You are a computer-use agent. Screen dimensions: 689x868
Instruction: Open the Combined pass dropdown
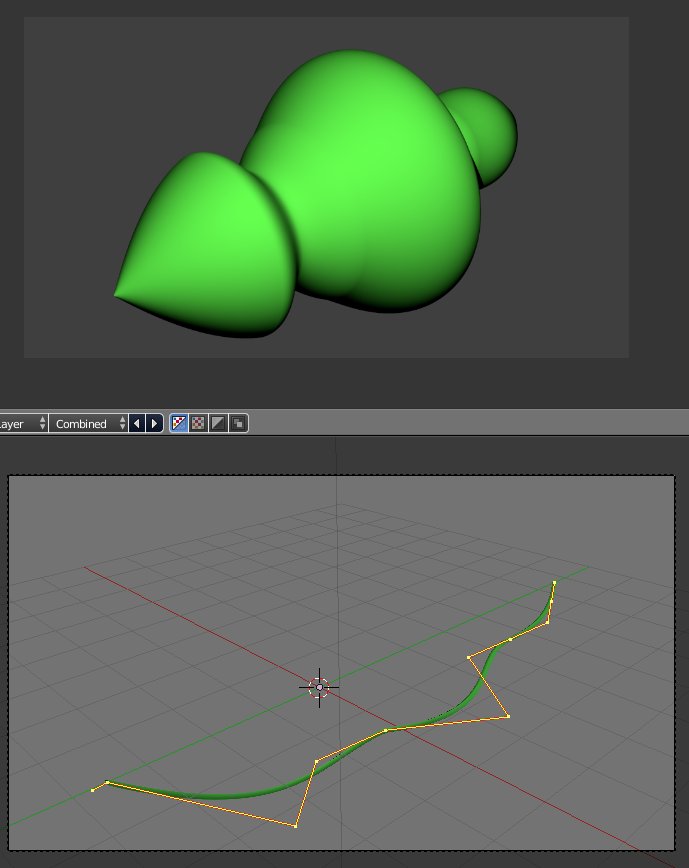90,423
